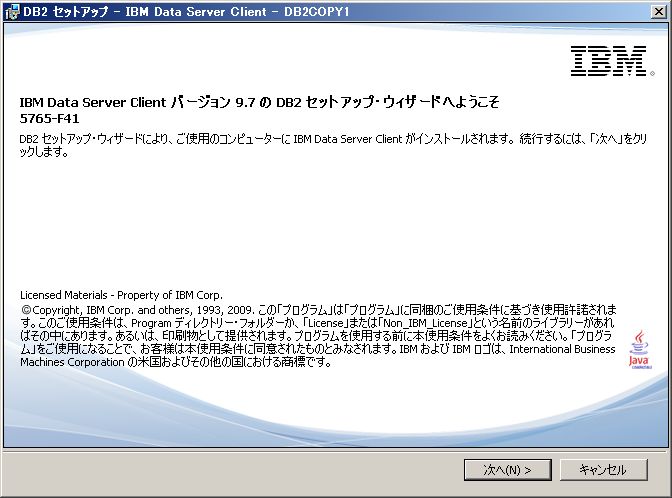Image resolution: width=672 pixels, height=498 pixels.
Task: Click the Java logo icon
Action: point(639,349)
